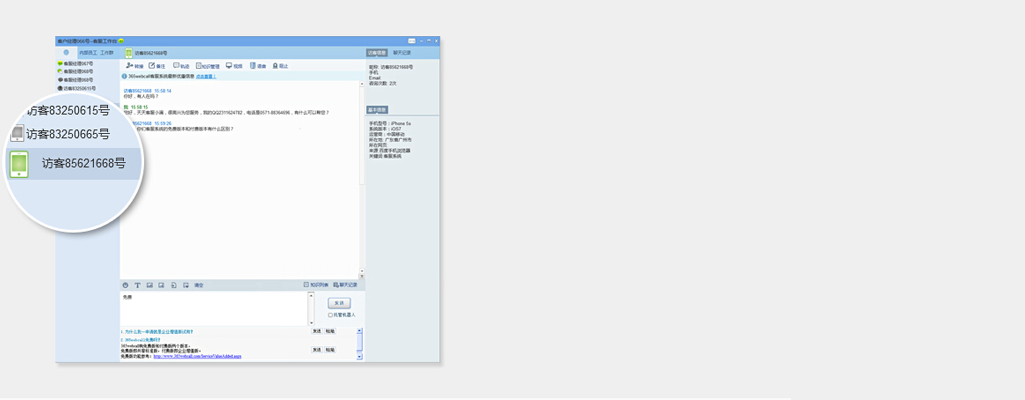Screen dimensions: 1025x400
Task: Enable the 托管机器人 checkbox
Action: [331, 314]
